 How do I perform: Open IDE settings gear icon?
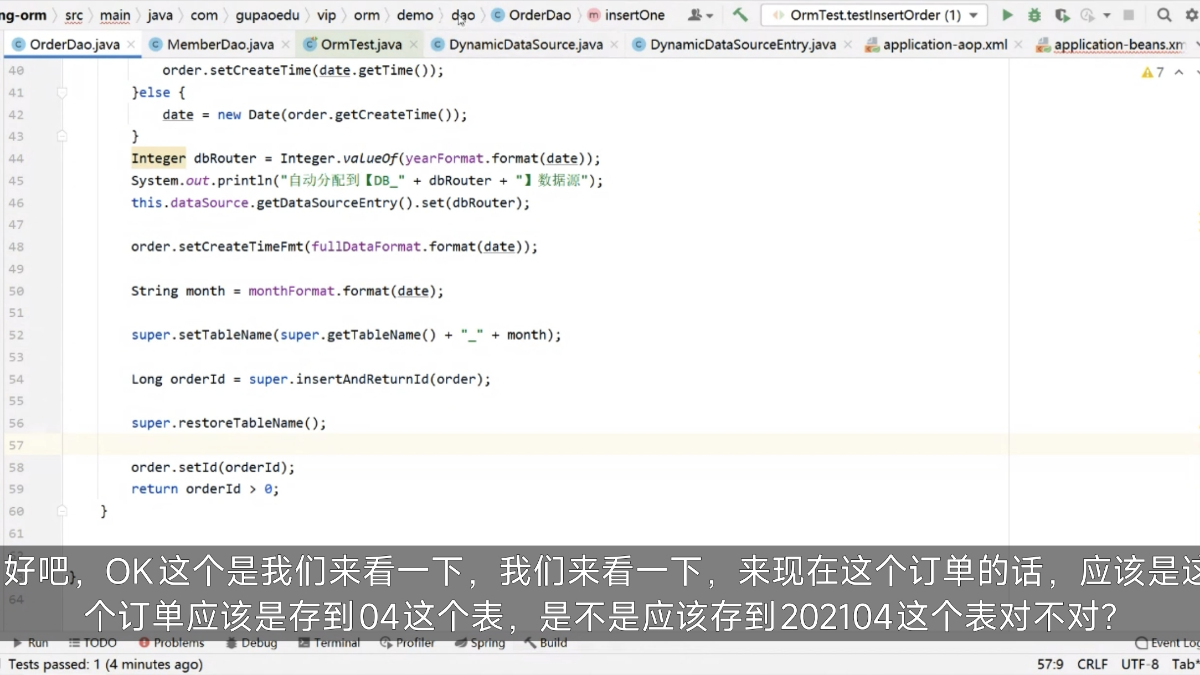click(1191, 15)
